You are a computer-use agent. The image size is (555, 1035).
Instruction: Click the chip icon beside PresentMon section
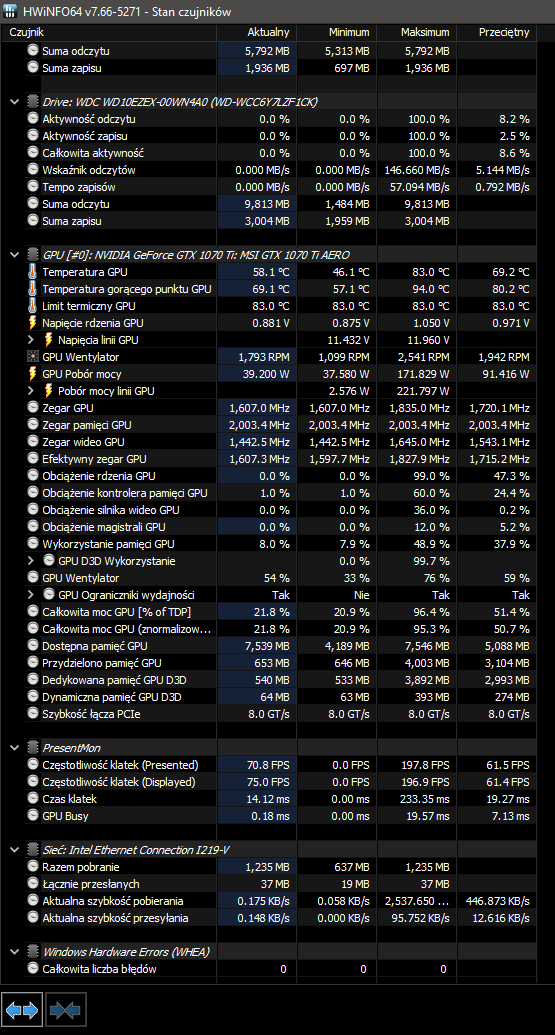[33, 748]
